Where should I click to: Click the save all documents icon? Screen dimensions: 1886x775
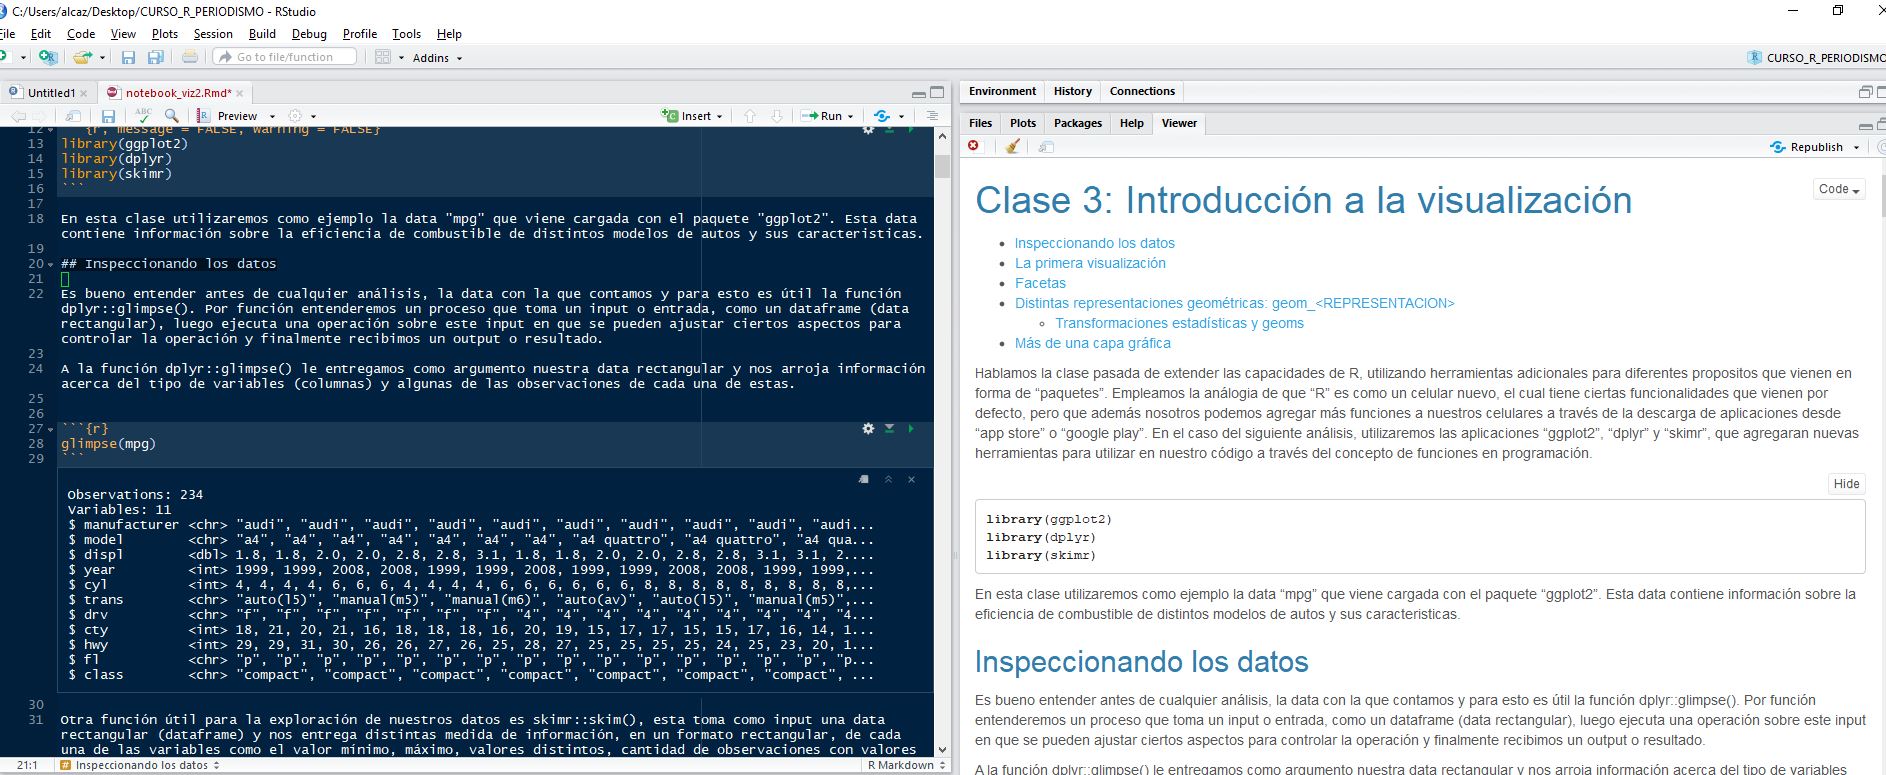pyautogui.click(x=156, y=58)
